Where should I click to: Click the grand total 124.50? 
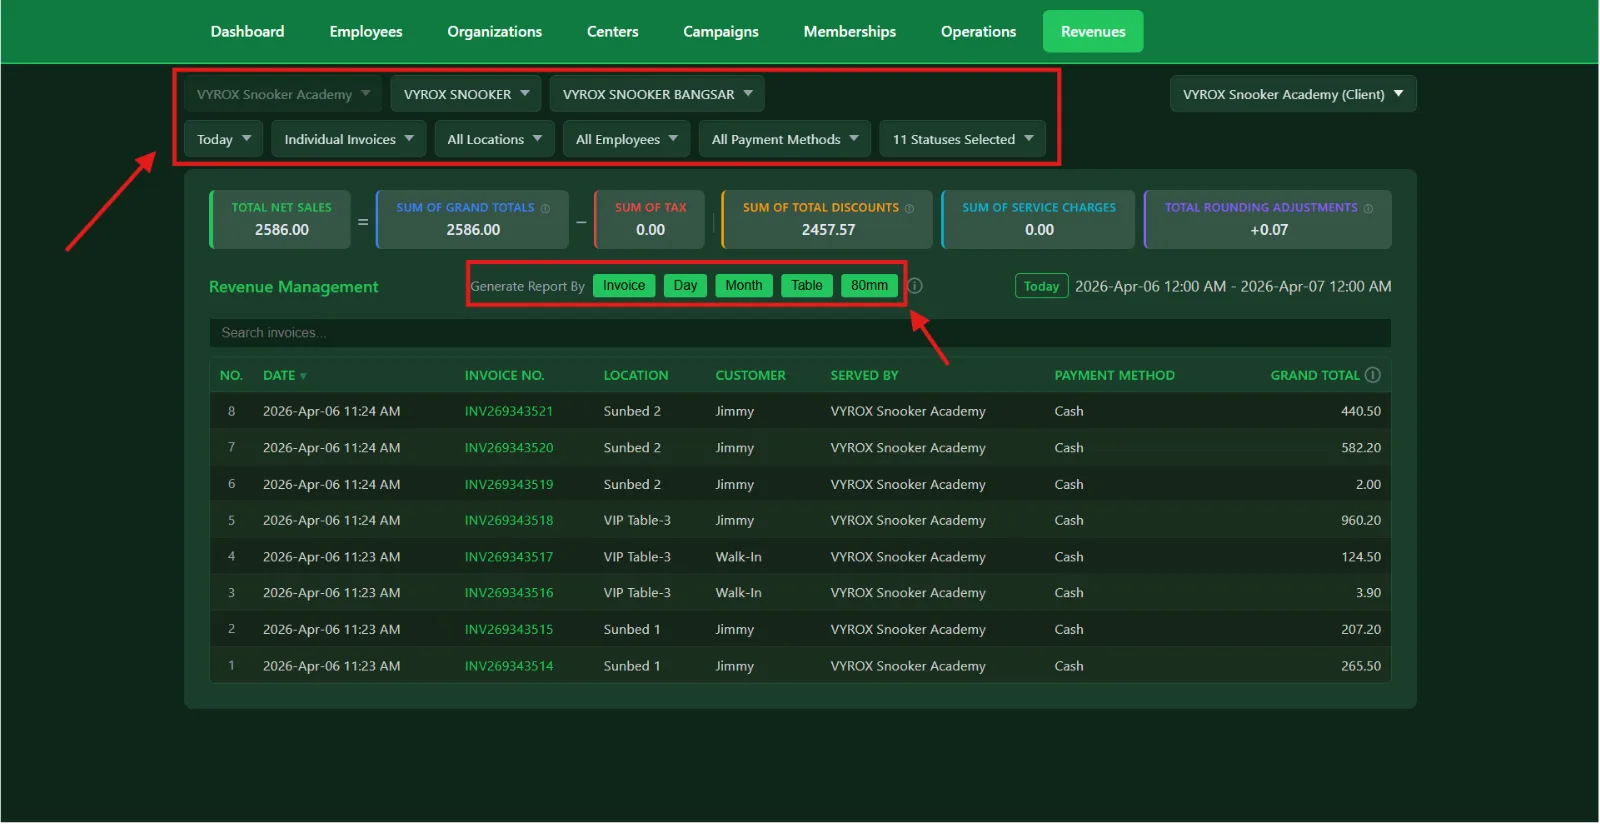tap(1361, 557)
